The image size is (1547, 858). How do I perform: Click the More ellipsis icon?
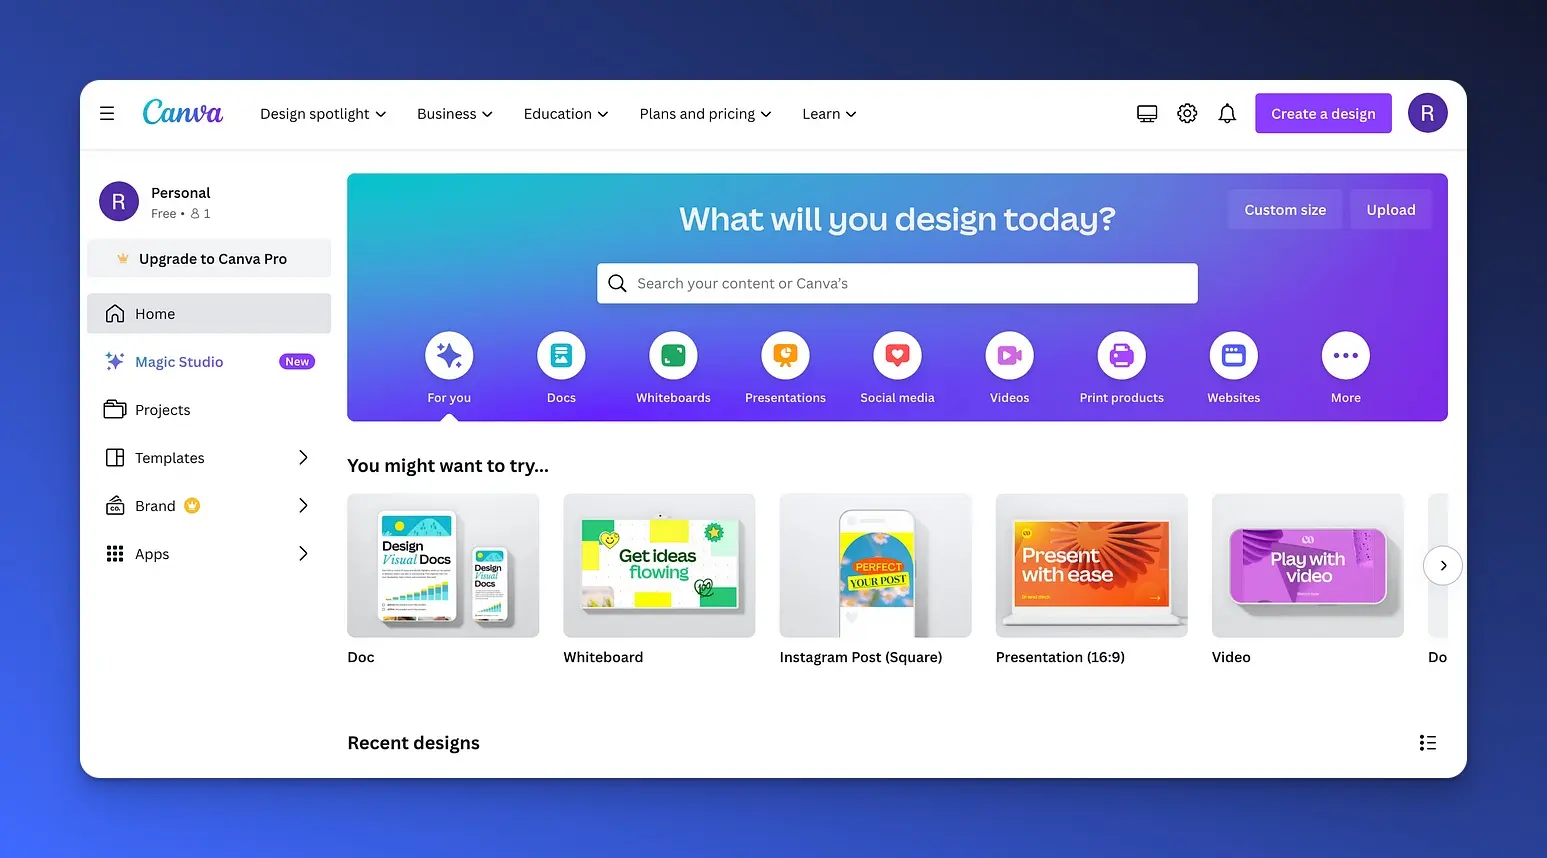pyautogui.click(x=1345, y=356)
